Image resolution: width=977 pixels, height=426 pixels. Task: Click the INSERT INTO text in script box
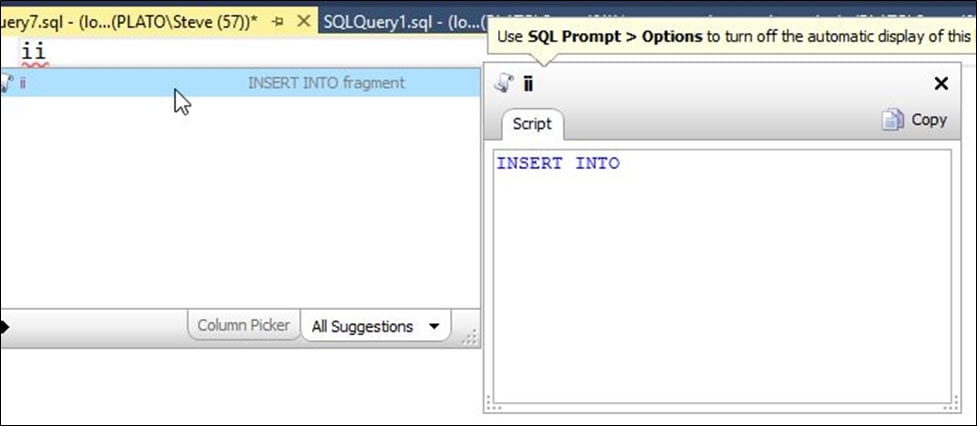pyautogui.click(x=558, y=163)
